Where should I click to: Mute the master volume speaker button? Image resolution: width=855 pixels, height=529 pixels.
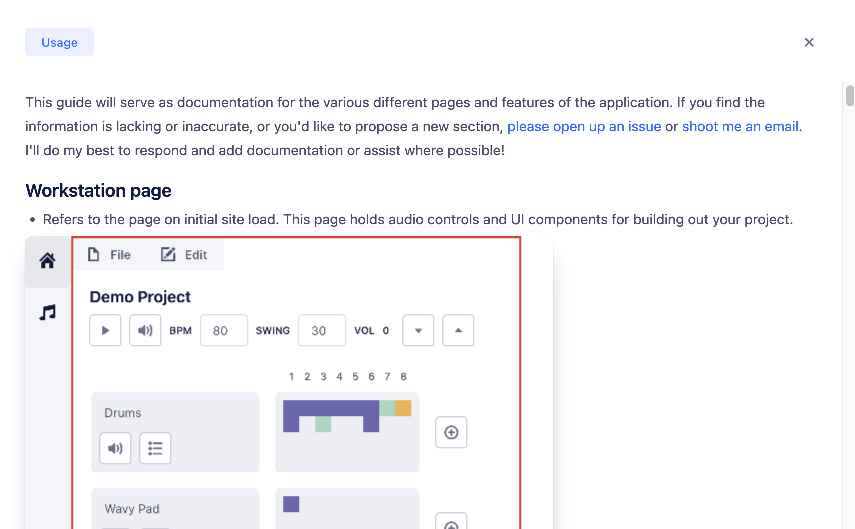point(145,330)
